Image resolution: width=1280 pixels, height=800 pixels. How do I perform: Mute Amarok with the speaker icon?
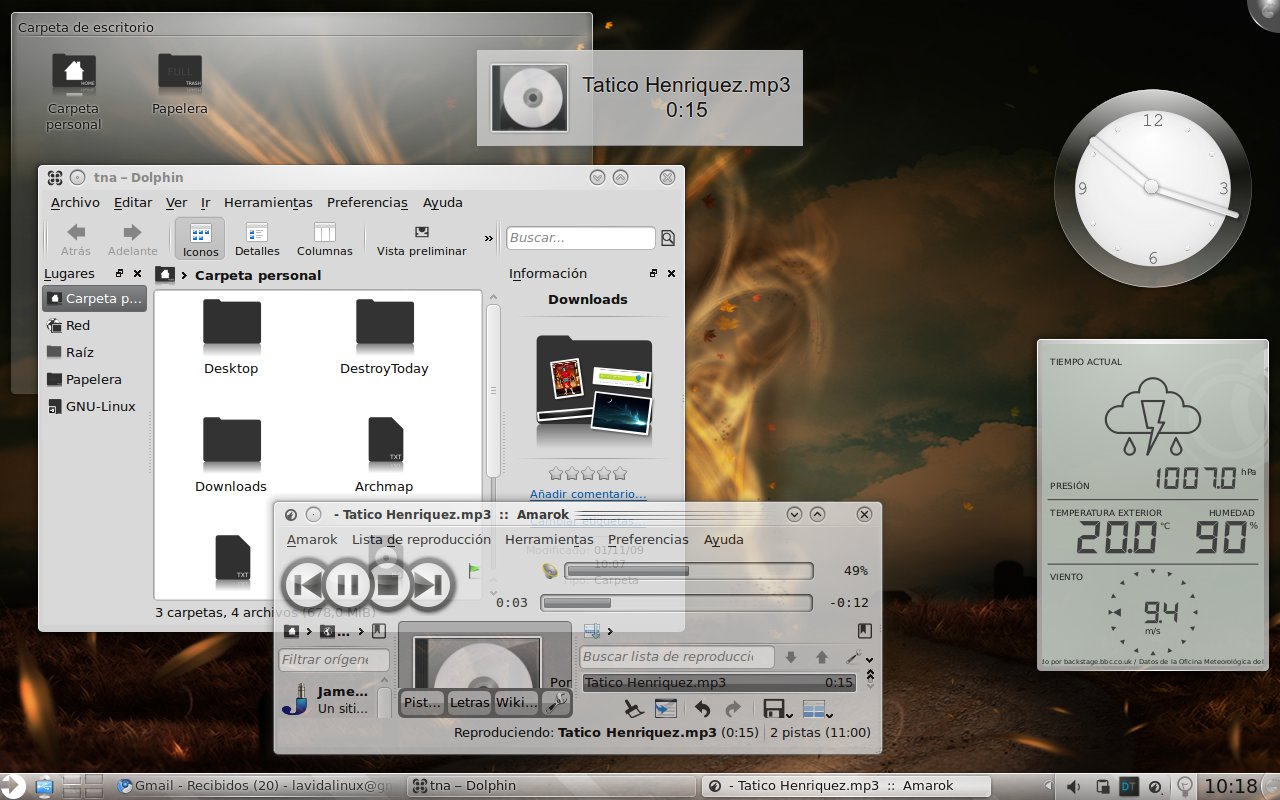click(550, 571)
